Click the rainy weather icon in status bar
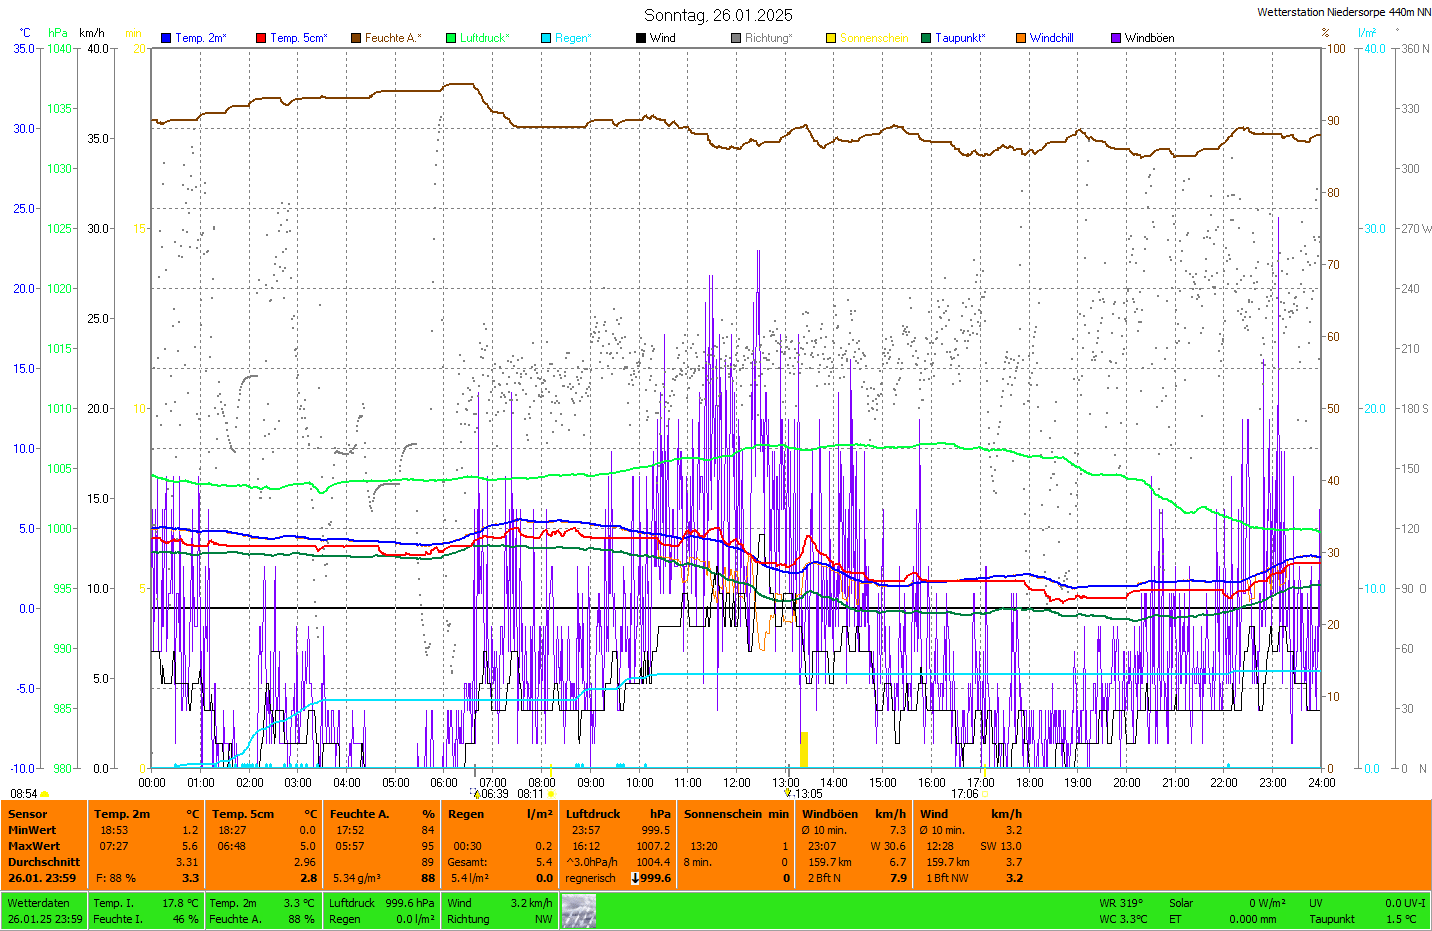Screen dimensions: 1432x931 (579, 911)
